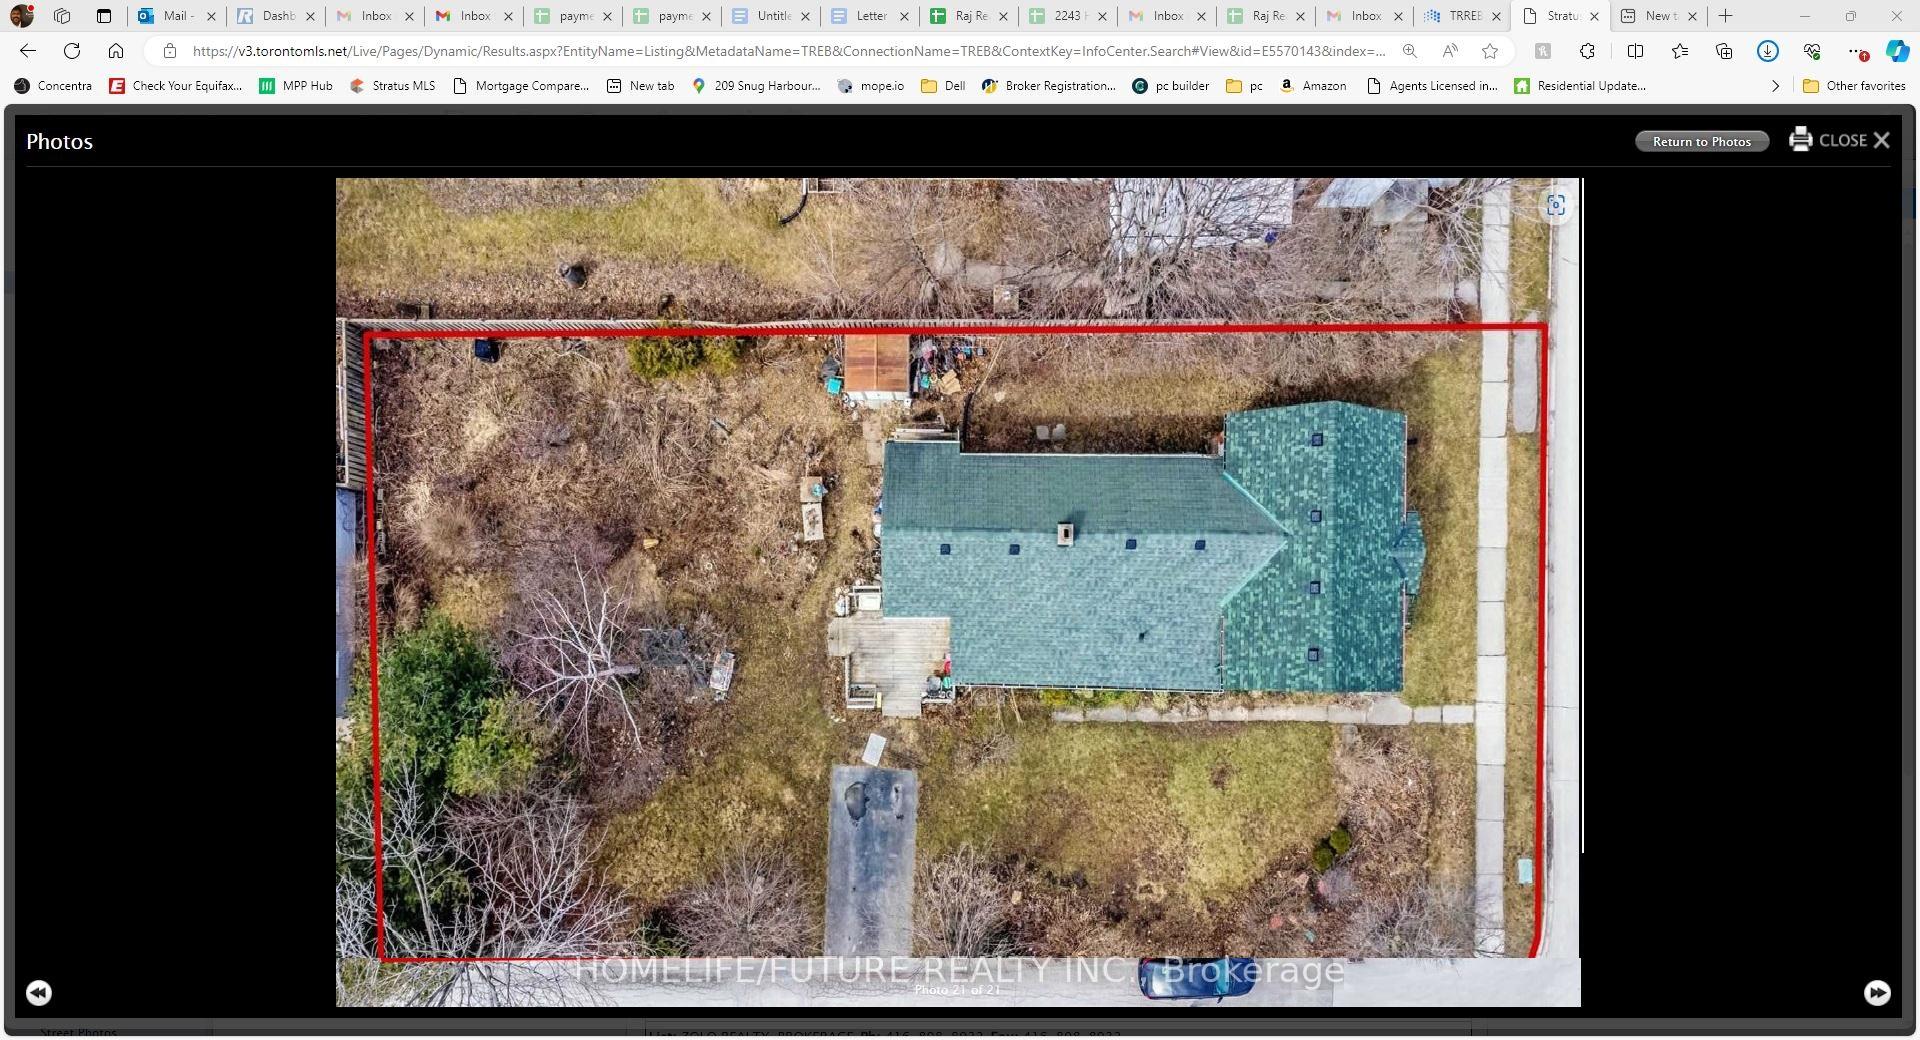Click the address bar URL

point(788,51)
